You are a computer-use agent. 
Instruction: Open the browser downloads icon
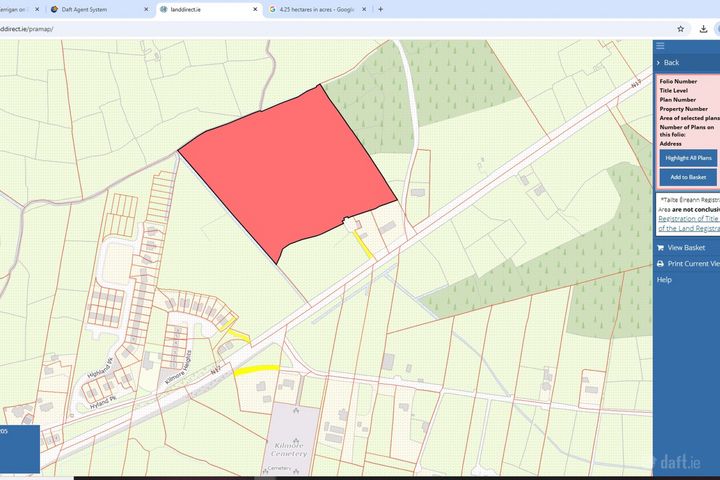[706, 29]
